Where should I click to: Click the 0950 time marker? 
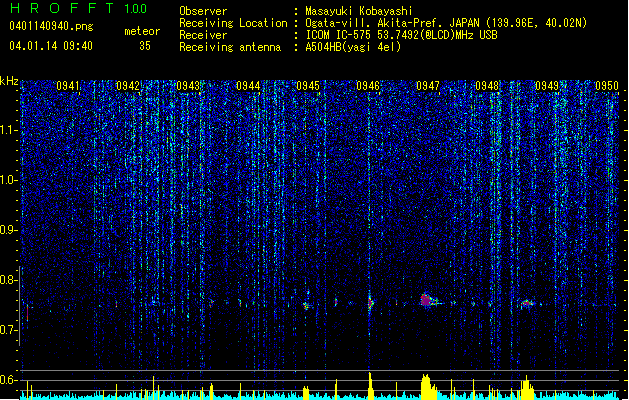[607, 86]
